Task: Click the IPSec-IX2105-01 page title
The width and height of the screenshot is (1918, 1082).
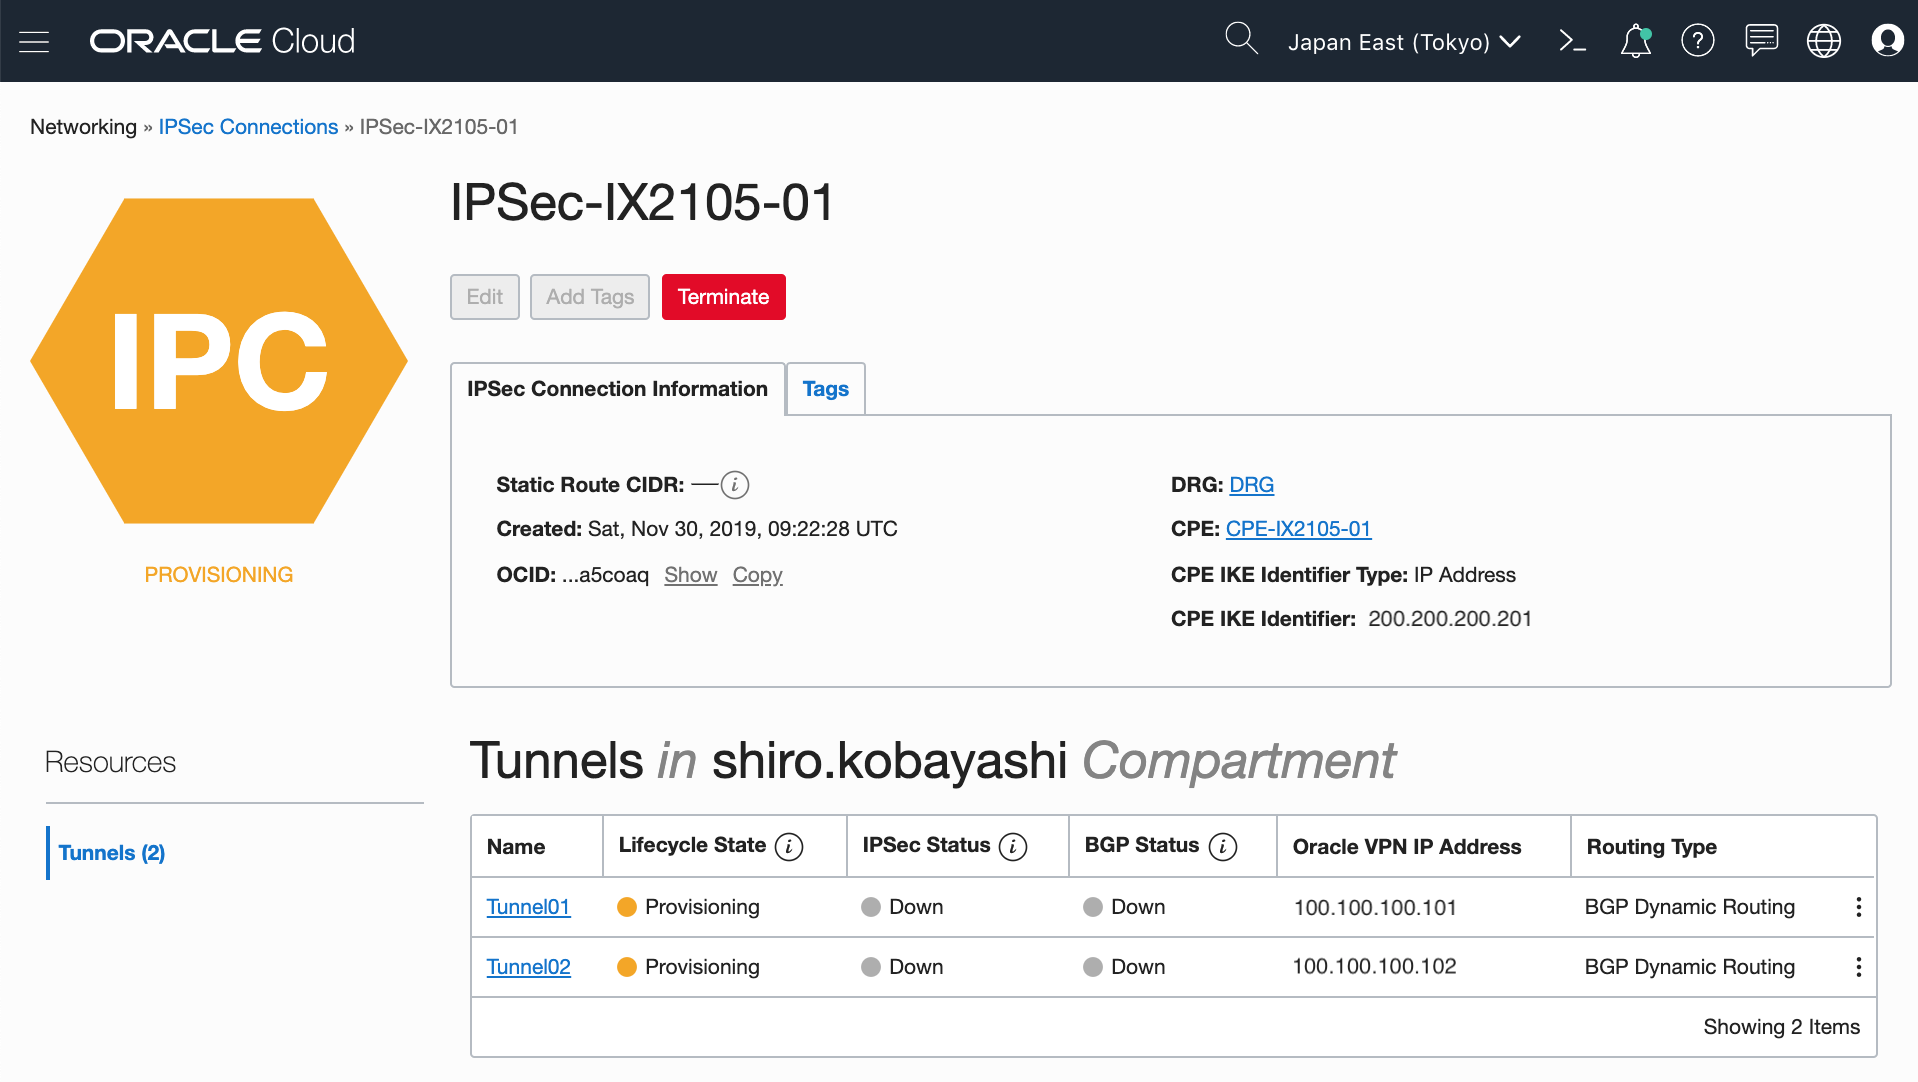Action: 642,203
